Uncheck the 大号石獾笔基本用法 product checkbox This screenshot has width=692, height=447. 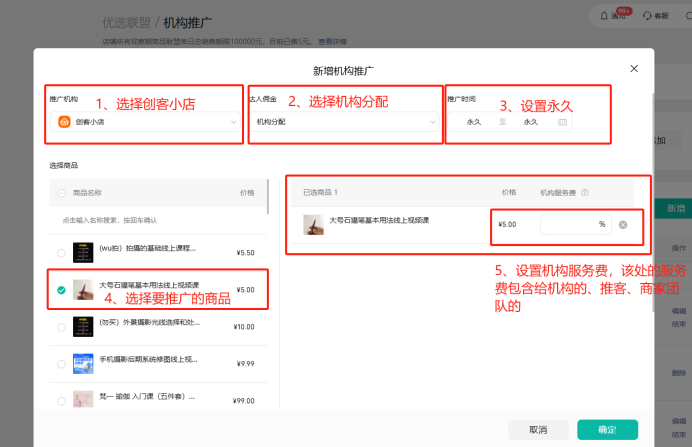click(62, 290)
